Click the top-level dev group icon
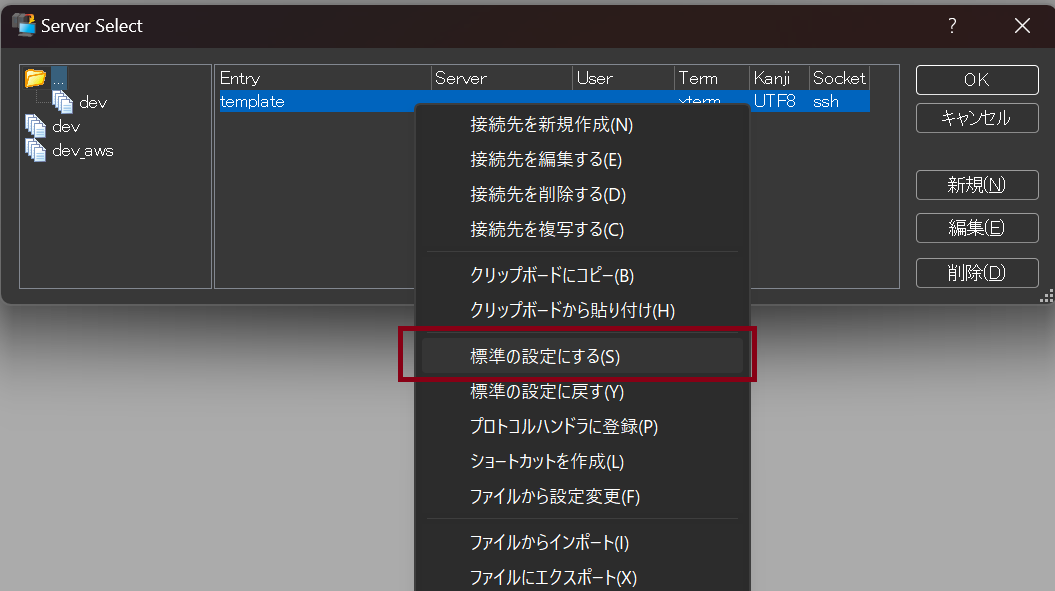Viewport: 1055px width, 591px height. 36,127
